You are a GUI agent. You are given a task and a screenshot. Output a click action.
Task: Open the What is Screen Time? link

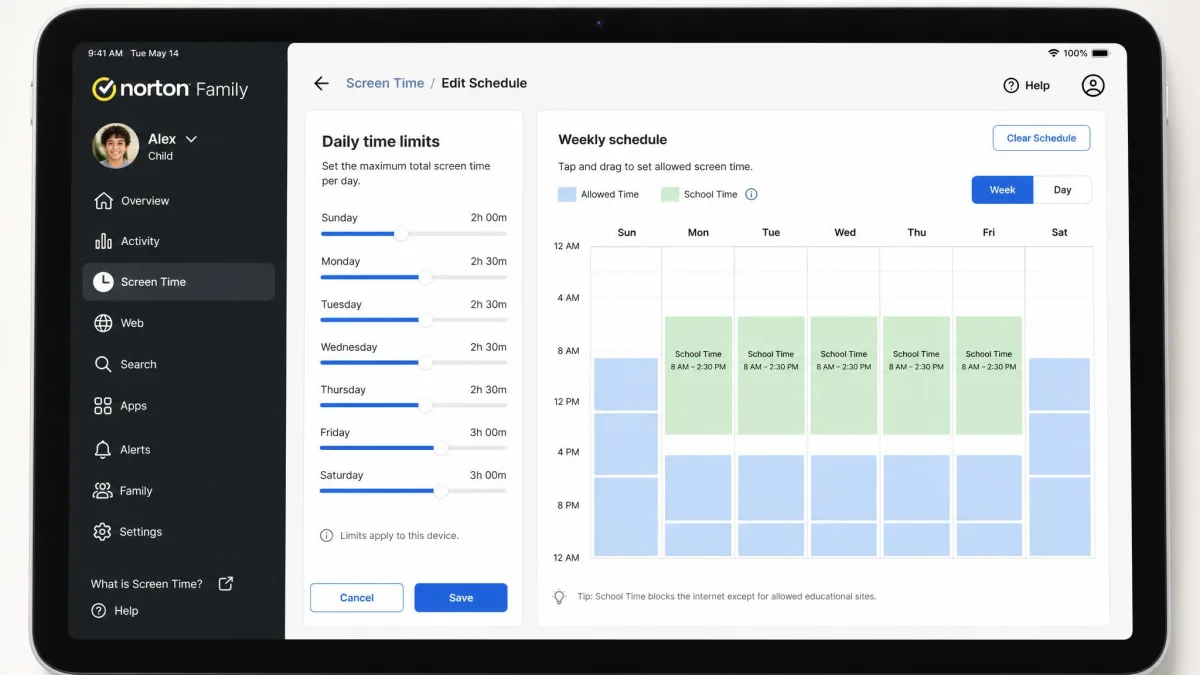[147, 584]
